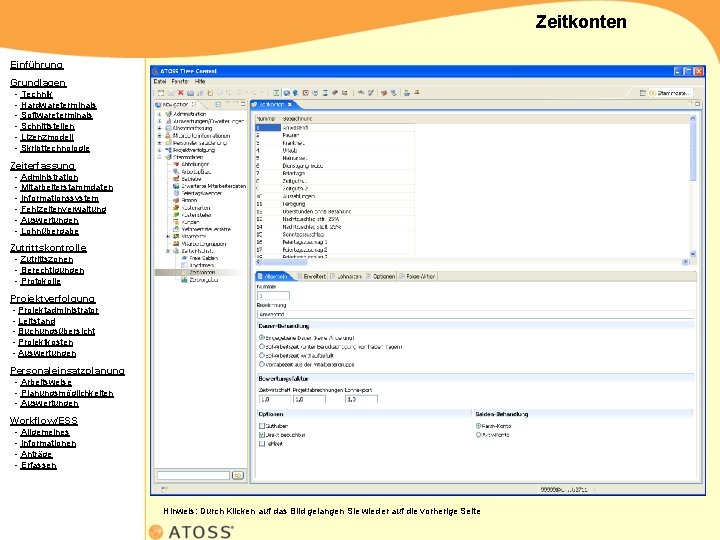Viewport: 720px width, 540px height.
Task: Click the Zeitregeln chart icon in tree
Action: [184, 280]
